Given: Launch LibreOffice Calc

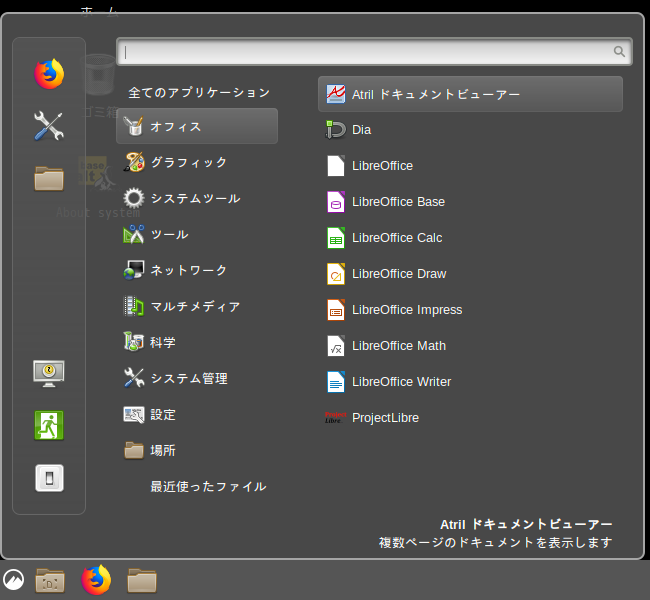Looking at the screenshot, I should pos(470,238).
